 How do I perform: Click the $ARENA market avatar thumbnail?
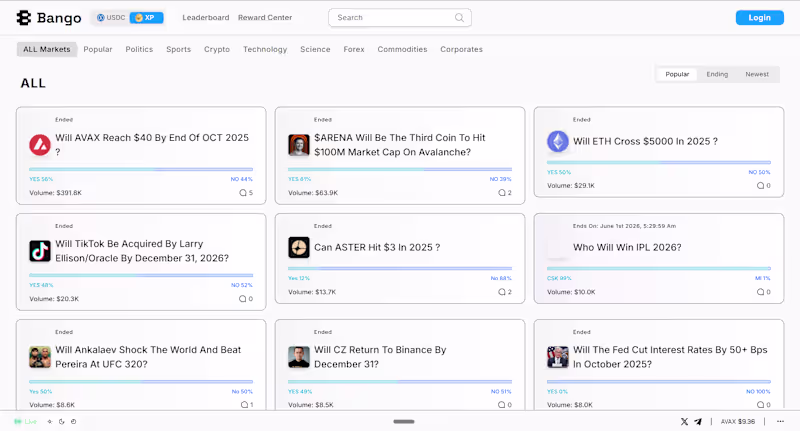point(298,145)
